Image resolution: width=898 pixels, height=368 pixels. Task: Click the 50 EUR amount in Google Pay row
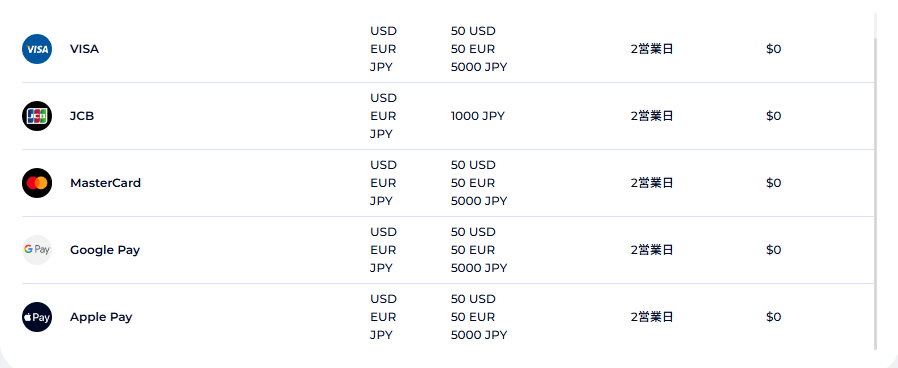pos(472,250)
